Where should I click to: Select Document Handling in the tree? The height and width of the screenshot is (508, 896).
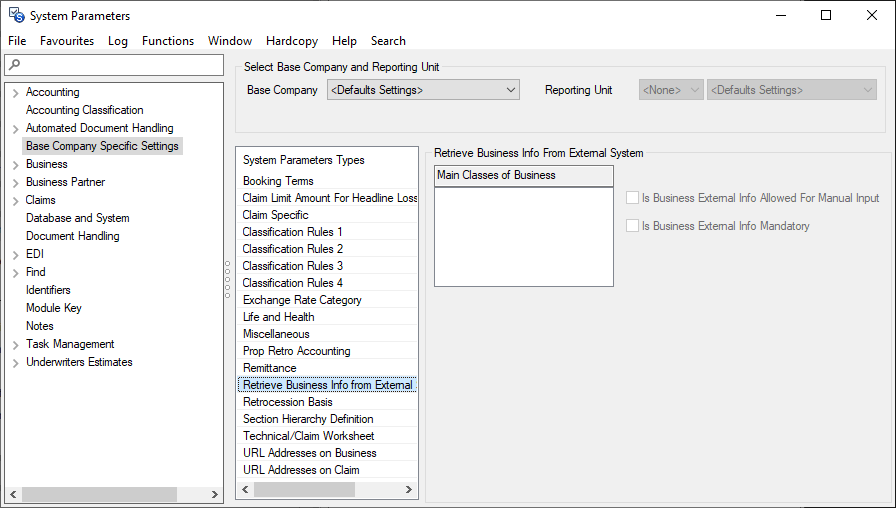(72, 236)
